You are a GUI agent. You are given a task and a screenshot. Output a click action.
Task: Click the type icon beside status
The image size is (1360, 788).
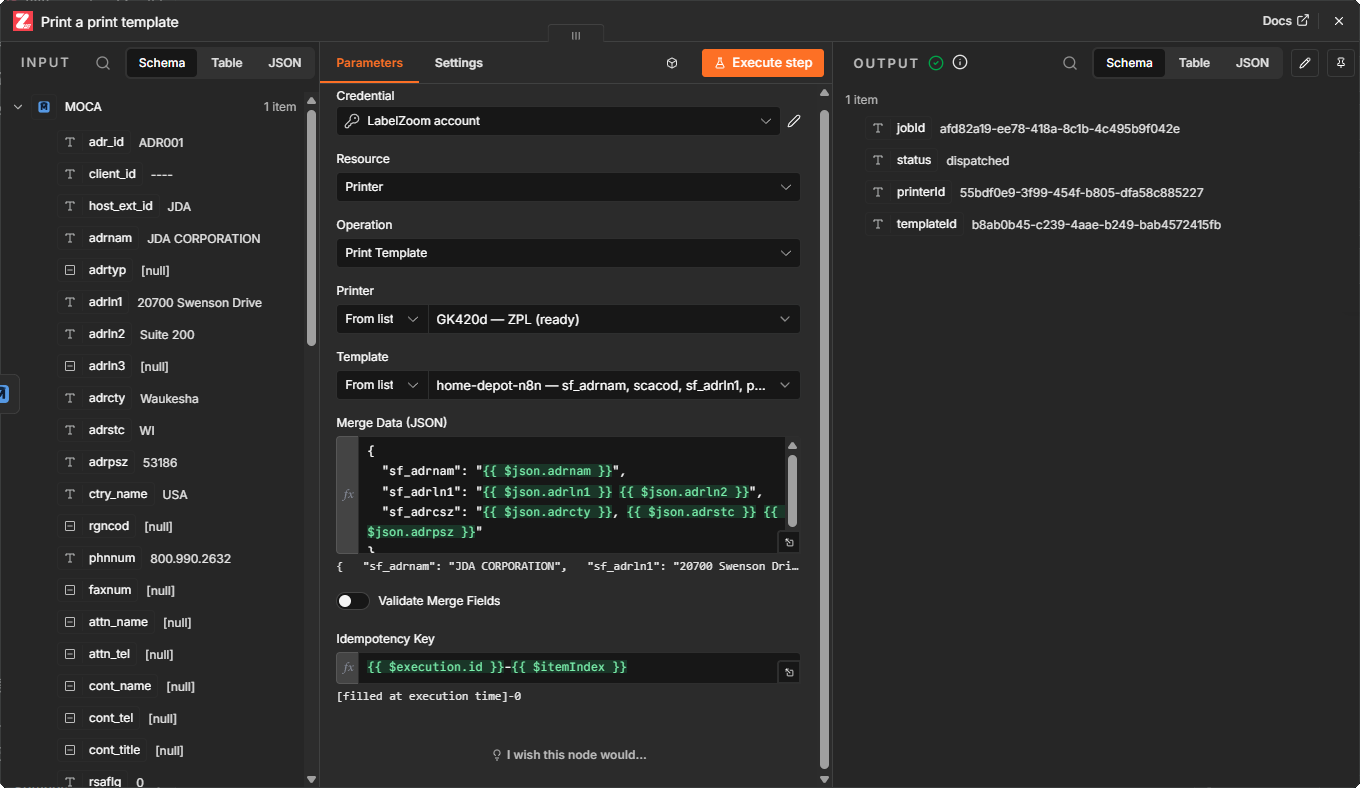click(878, 160)
